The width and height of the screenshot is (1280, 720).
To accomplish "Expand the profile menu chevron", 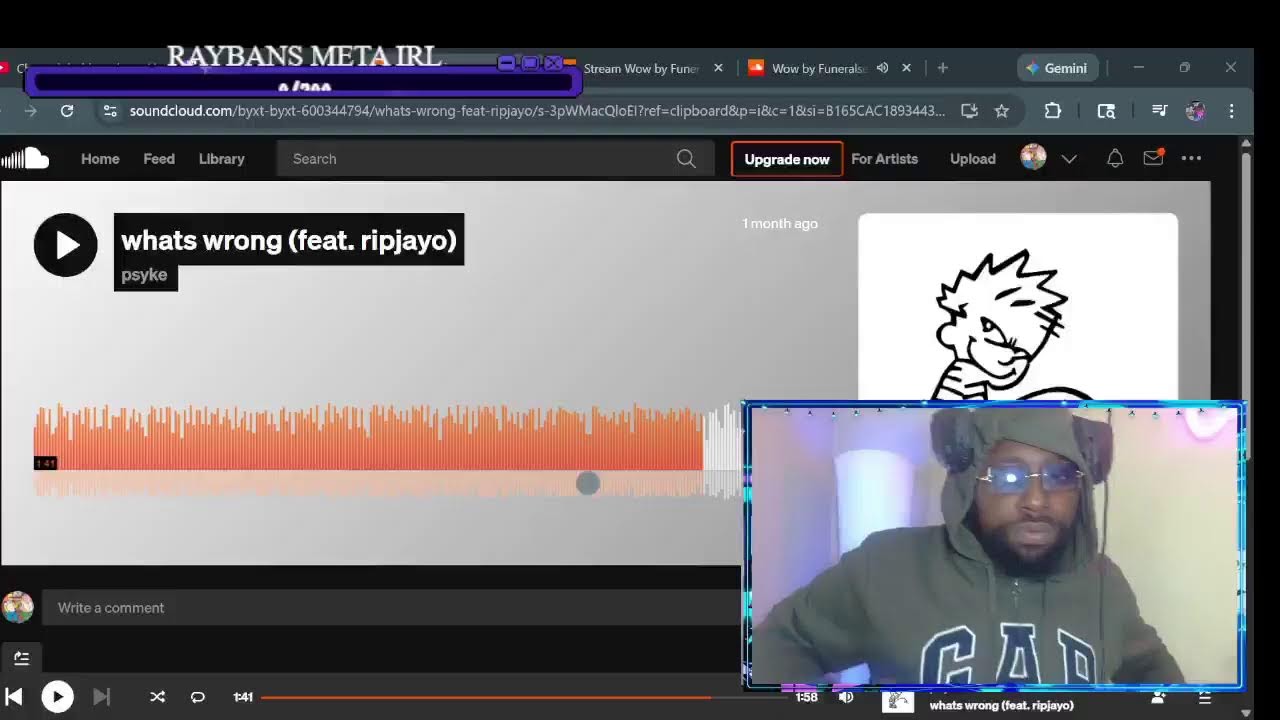I will [1069, 159].
